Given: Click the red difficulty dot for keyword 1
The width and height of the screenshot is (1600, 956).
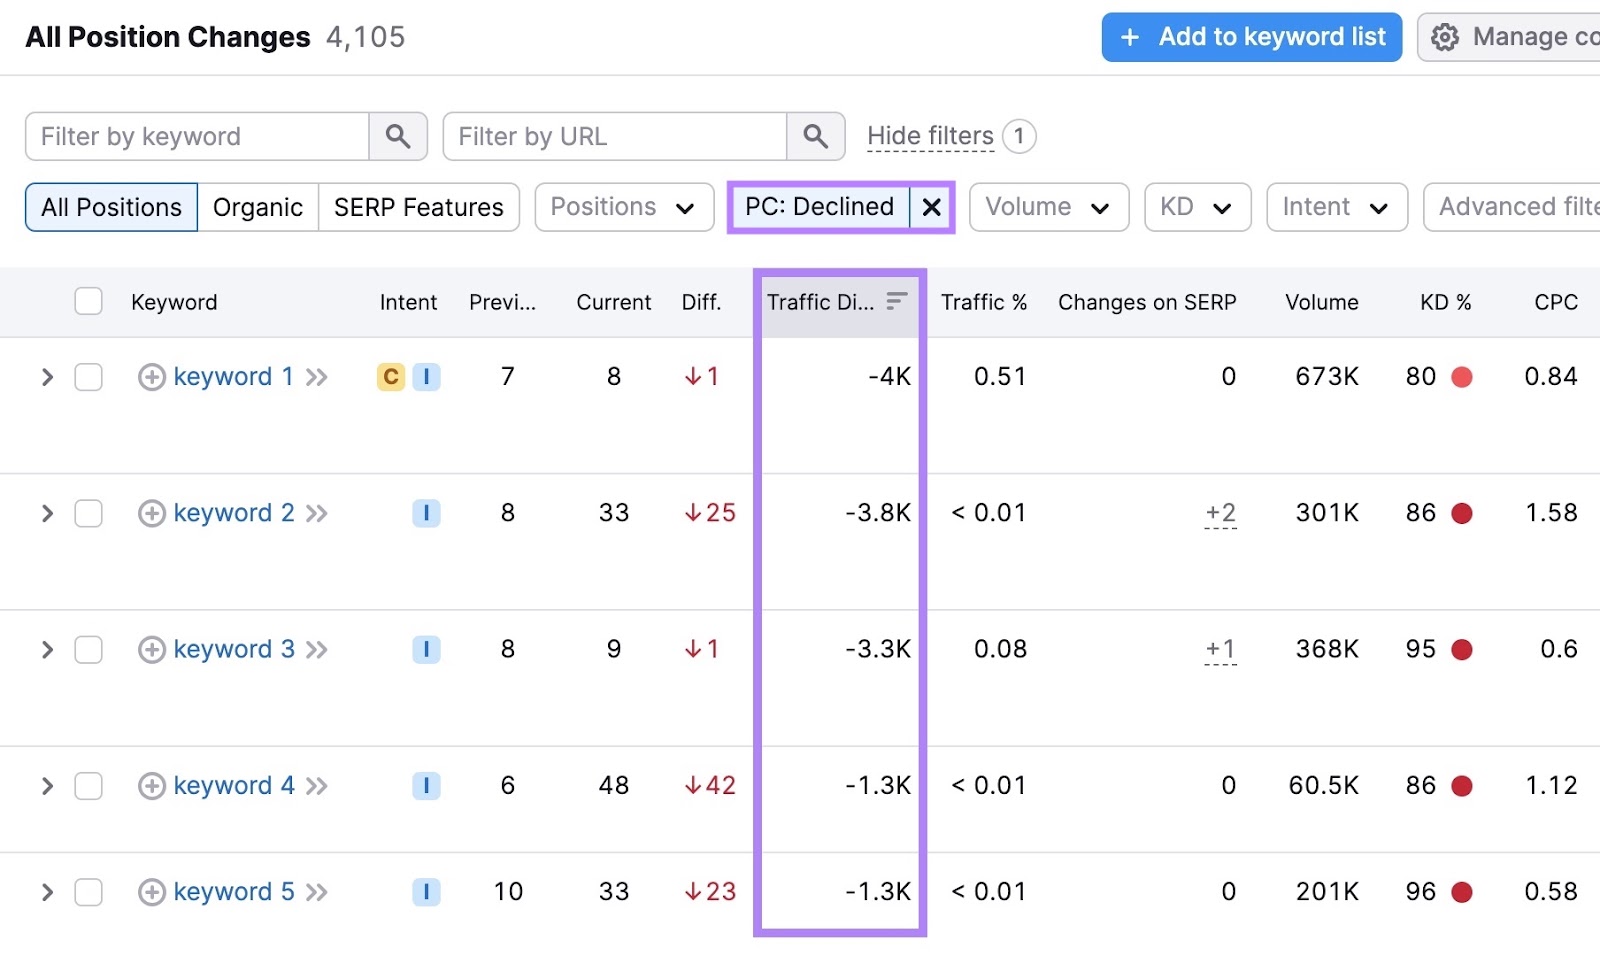Looking at the screenshot, I should 1463,377.
